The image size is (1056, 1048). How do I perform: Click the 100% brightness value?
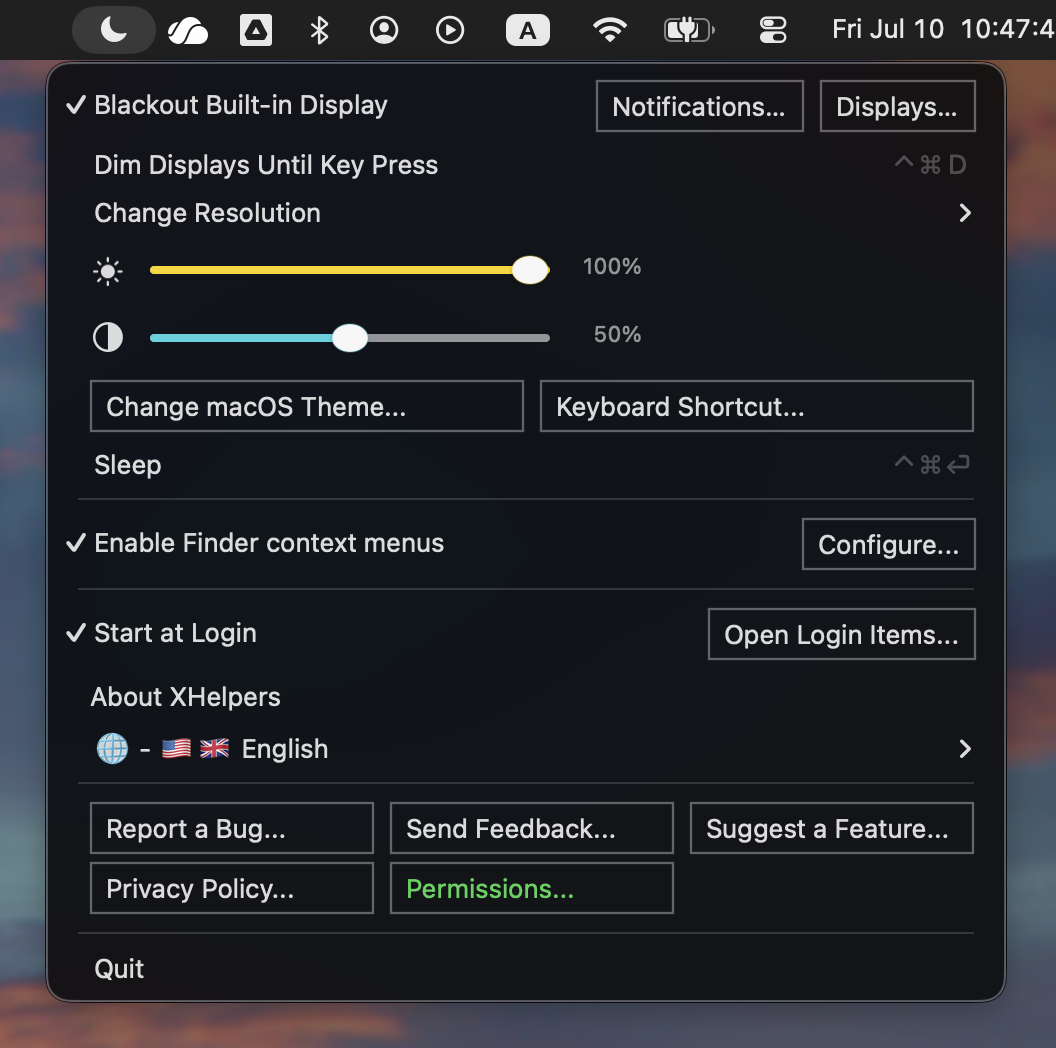[x=612, y=267]
